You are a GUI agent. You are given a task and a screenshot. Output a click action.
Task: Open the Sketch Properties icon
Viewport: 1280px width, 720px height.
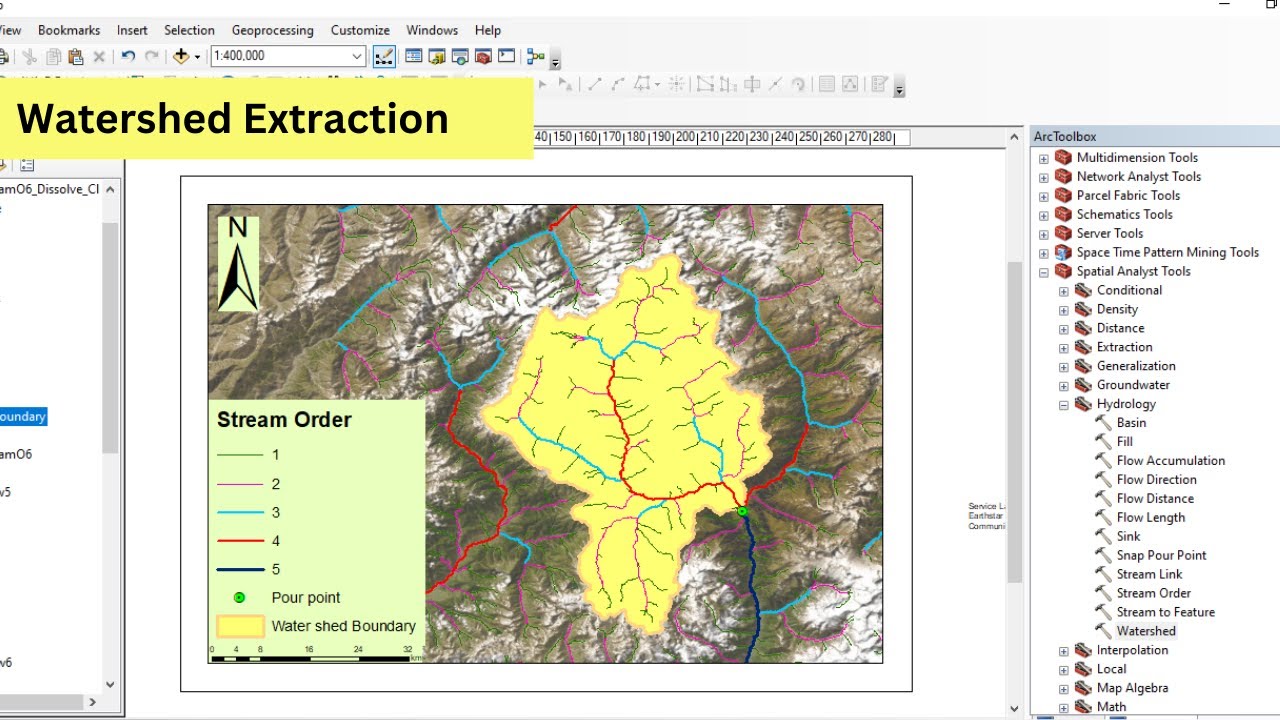pyautogui.click(x=850, y=85)
